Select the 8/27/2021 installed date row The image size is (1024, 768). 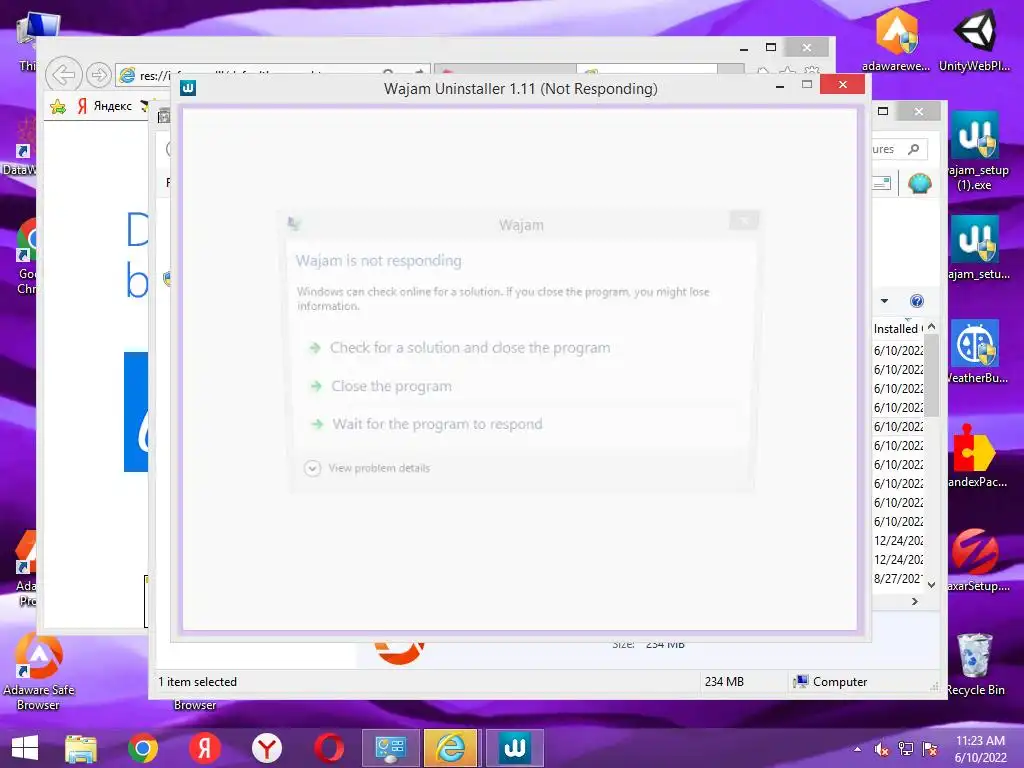(899, 579)
